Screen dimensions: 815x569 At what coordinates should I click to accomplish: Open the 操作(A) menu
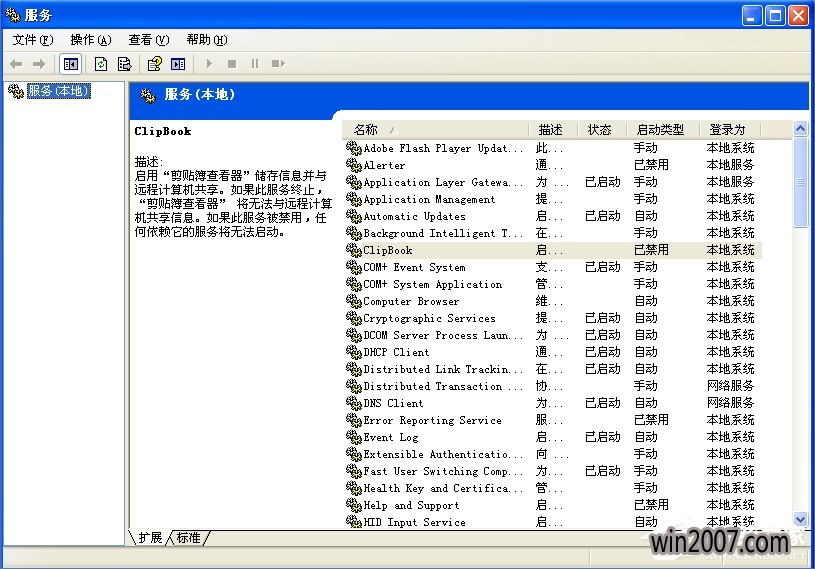coord(91,40)
